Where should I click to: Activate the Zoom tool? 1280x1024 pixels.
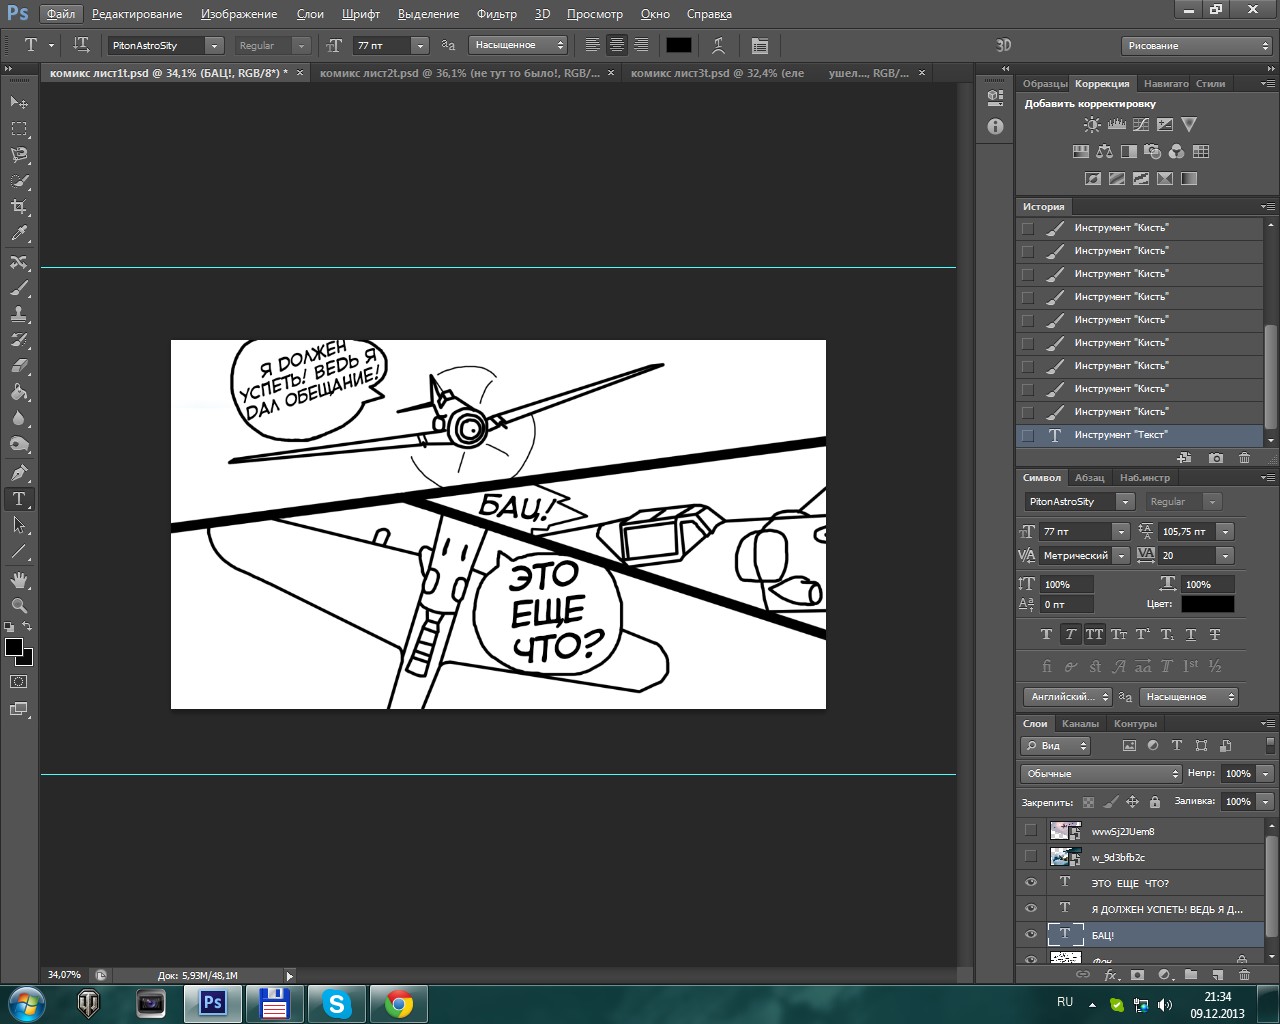19,606
